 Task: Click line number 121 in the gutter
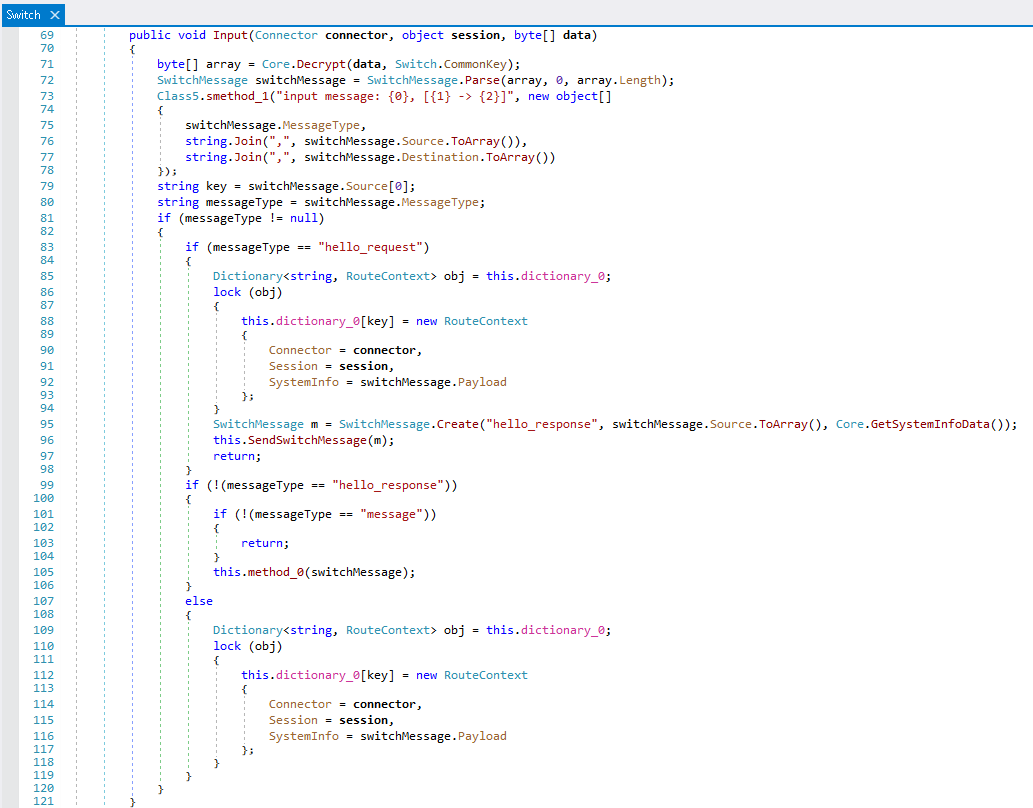[44, 802]
